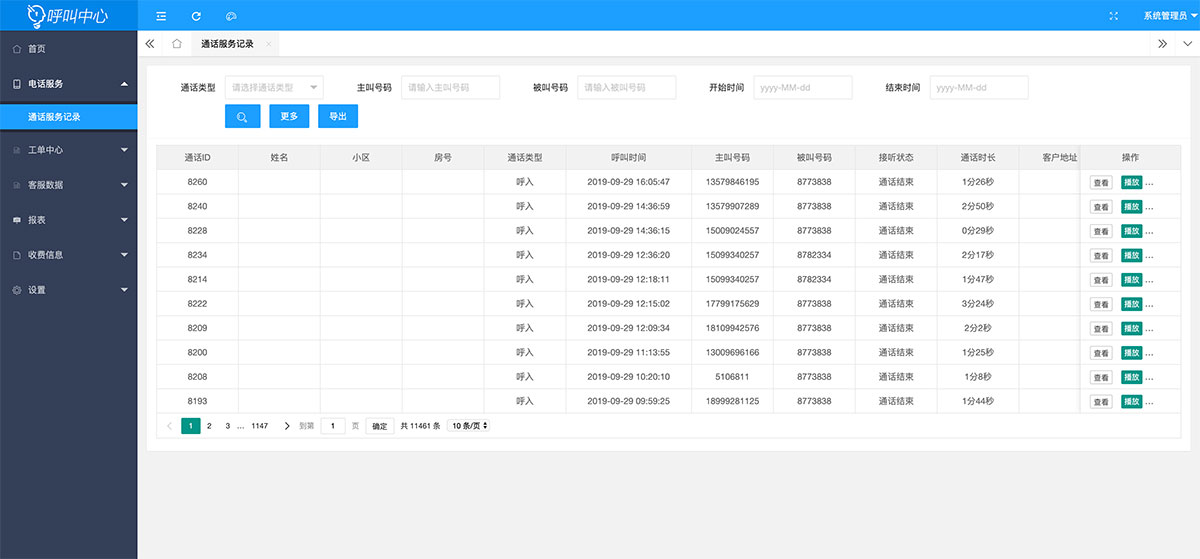Image resolution: width=1200 pixels, height=559 pixels.
Task: Click the 导出 button
Action: 338,116
